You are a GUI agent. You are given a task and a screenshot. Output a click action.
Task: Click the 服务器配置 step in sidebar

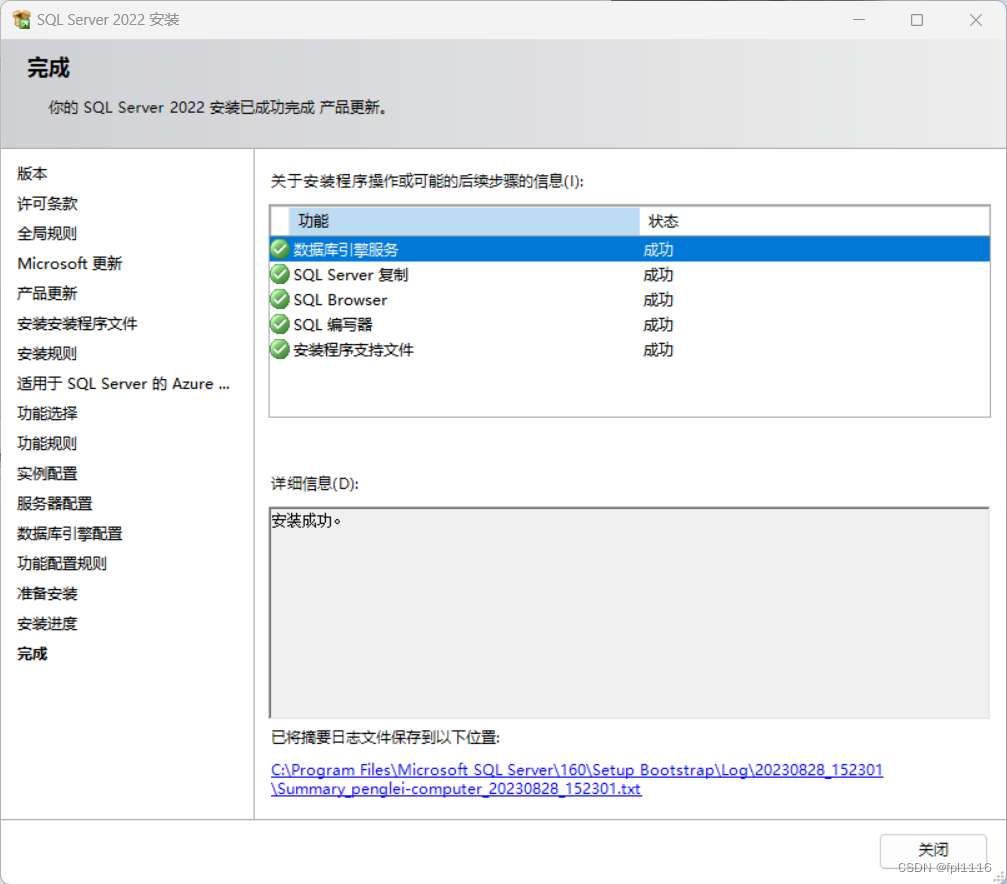55,503
